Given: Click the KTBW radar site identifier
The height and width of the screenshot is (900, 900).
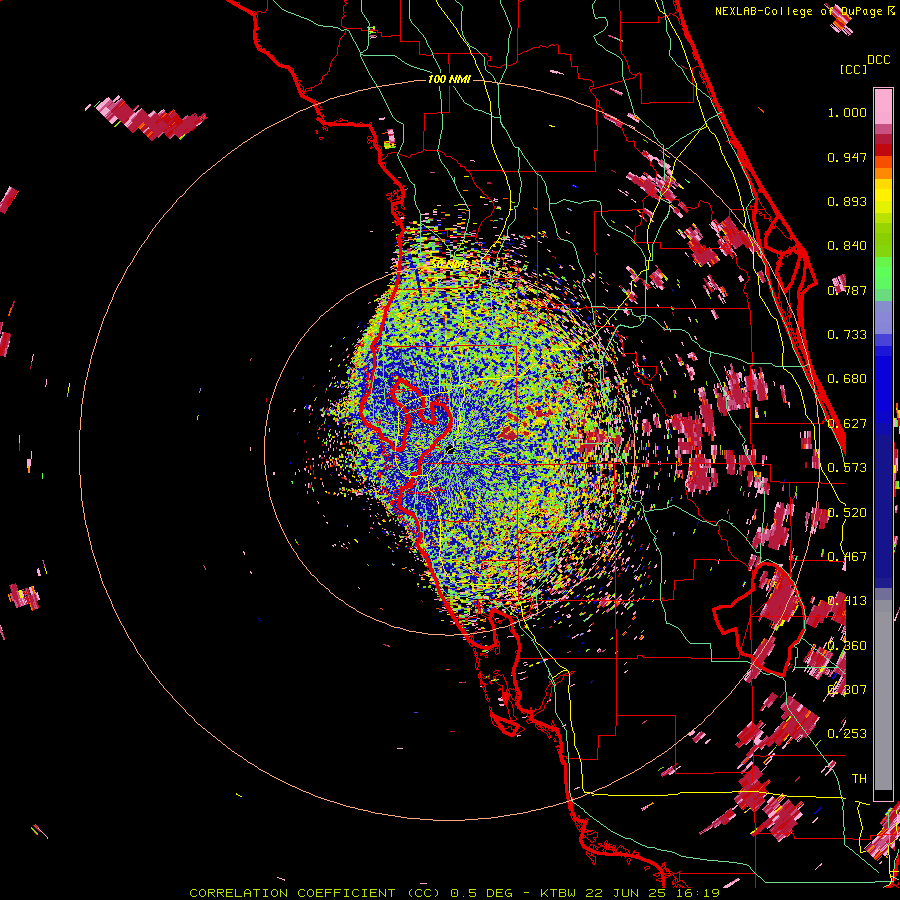Looking at the screenshot, I should 560,893.
